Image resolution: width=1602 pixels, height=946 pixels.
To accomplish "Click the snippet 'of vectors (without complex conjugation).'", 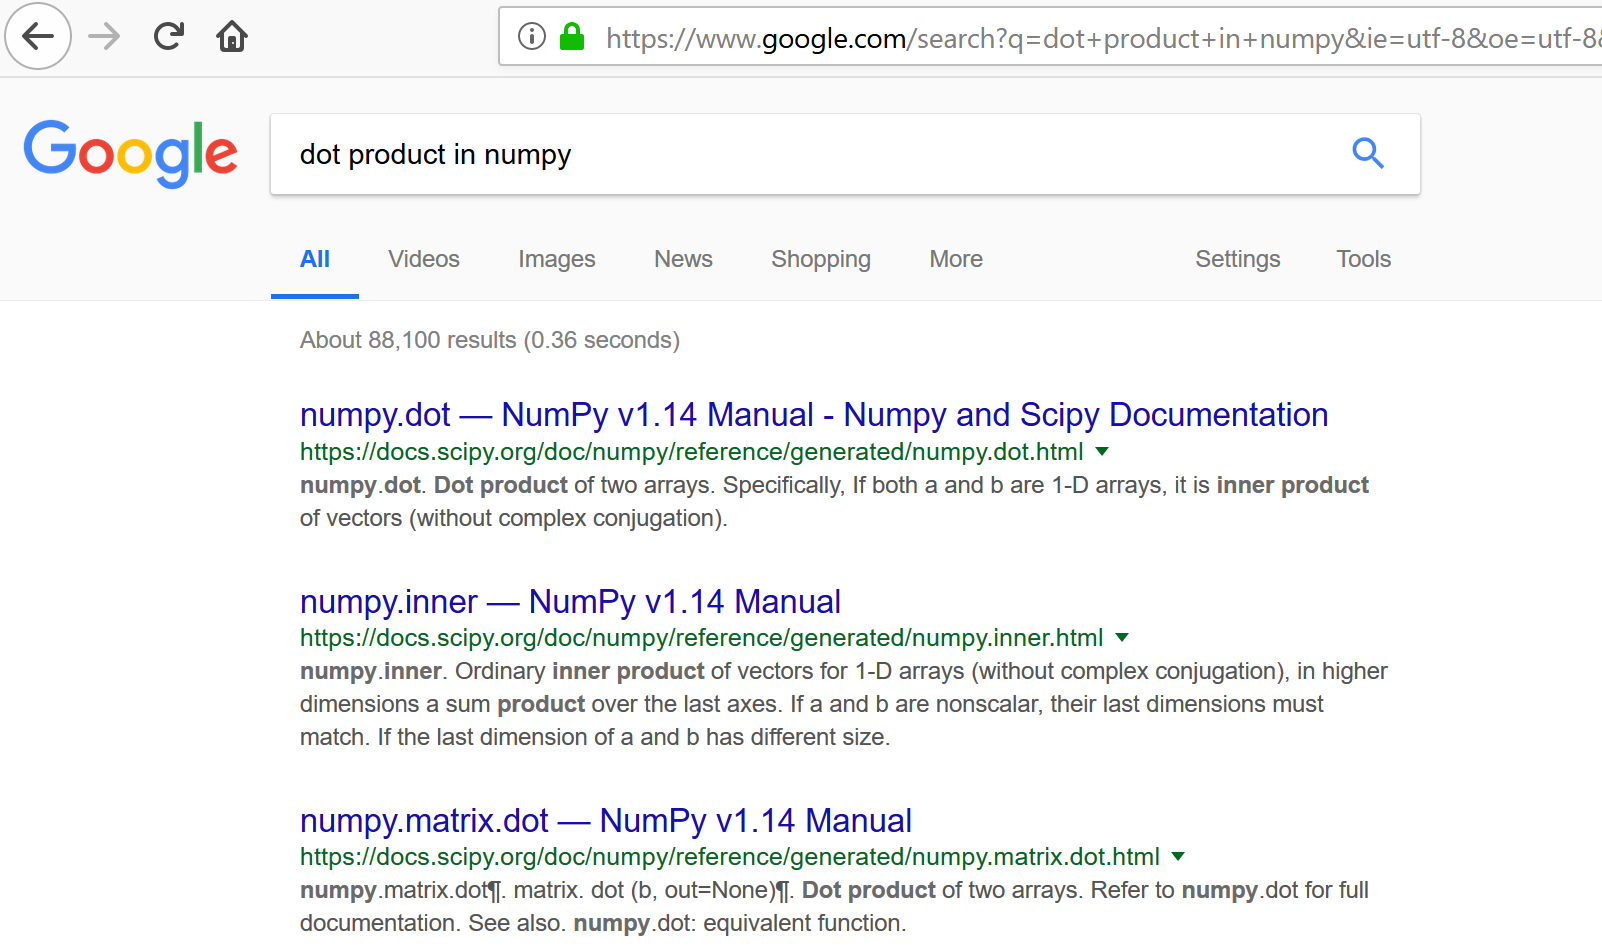I will tap(514, 518).
